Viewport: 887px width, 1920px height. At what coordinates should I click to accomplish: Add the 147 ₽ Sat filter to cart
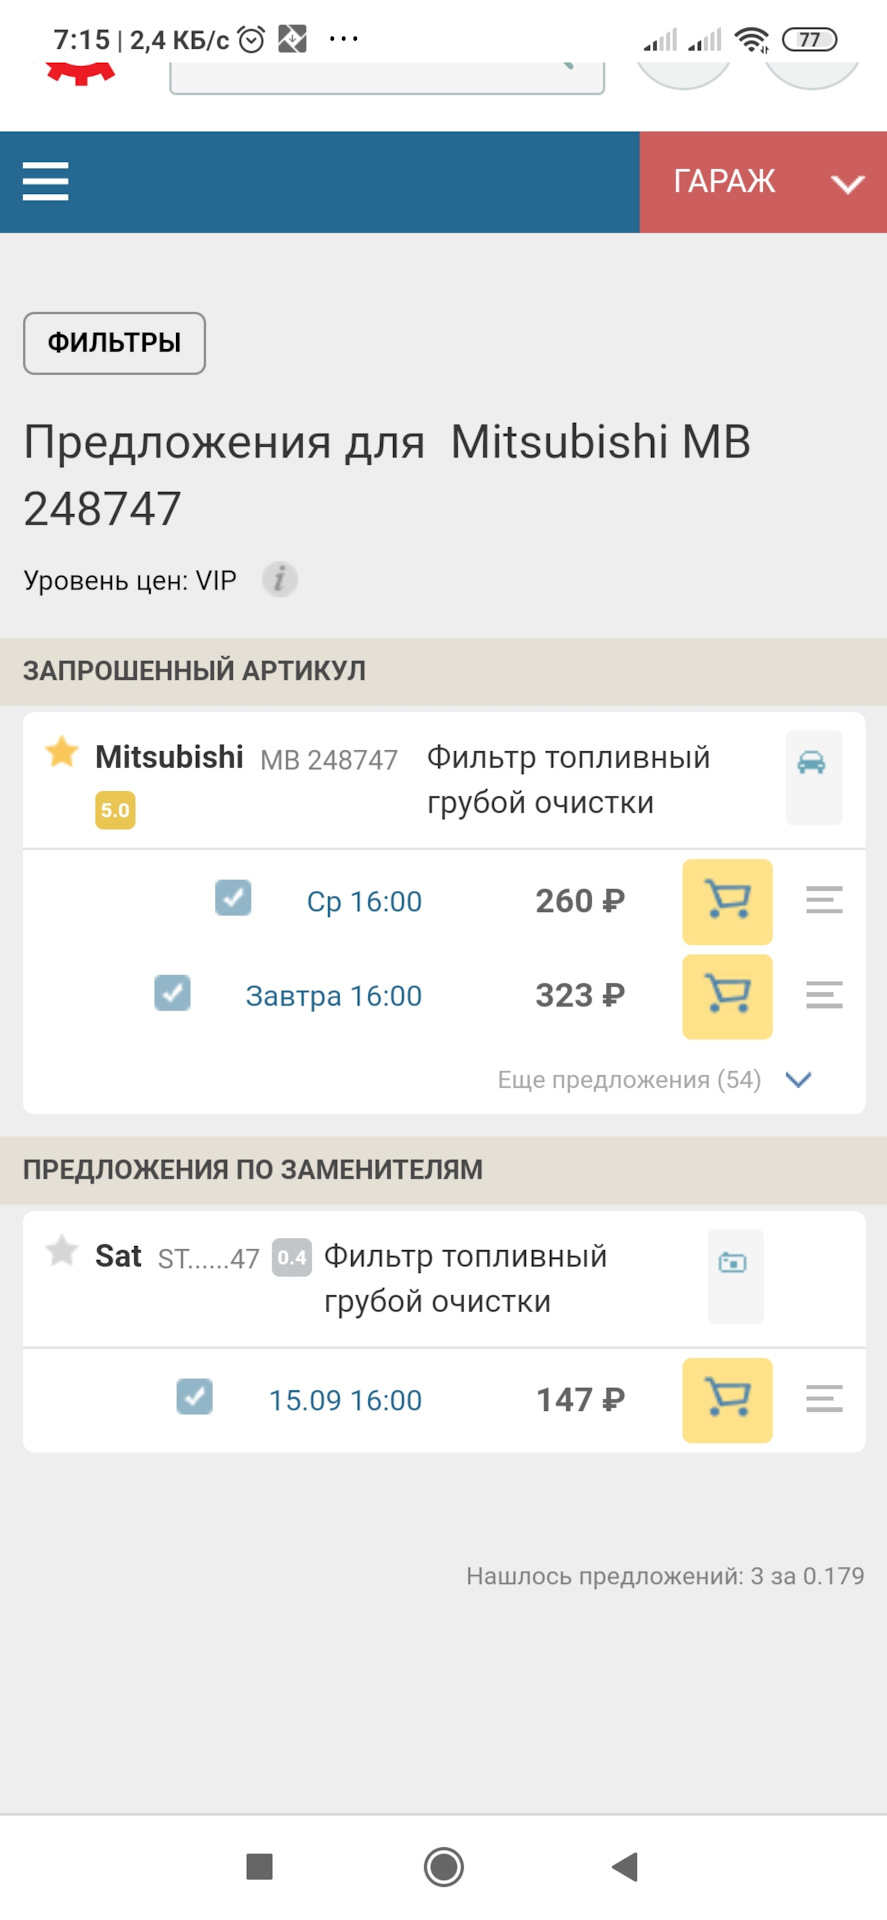pos(727,1400)
